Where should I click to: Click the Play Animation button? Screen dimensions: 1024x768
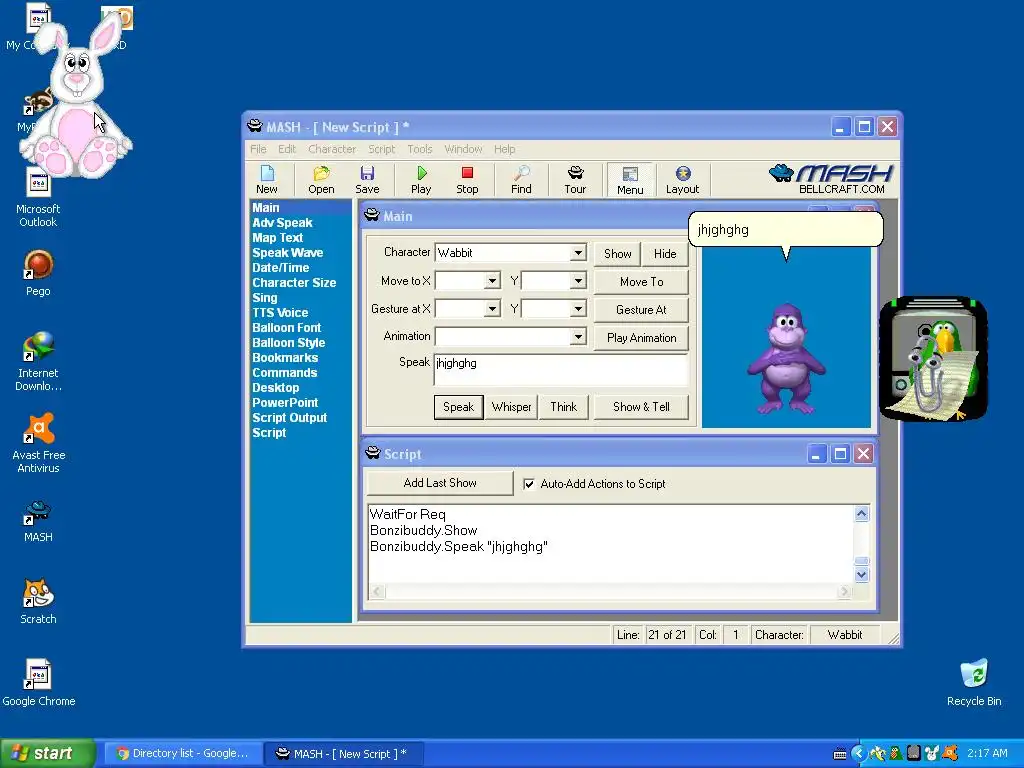[641, 338]
